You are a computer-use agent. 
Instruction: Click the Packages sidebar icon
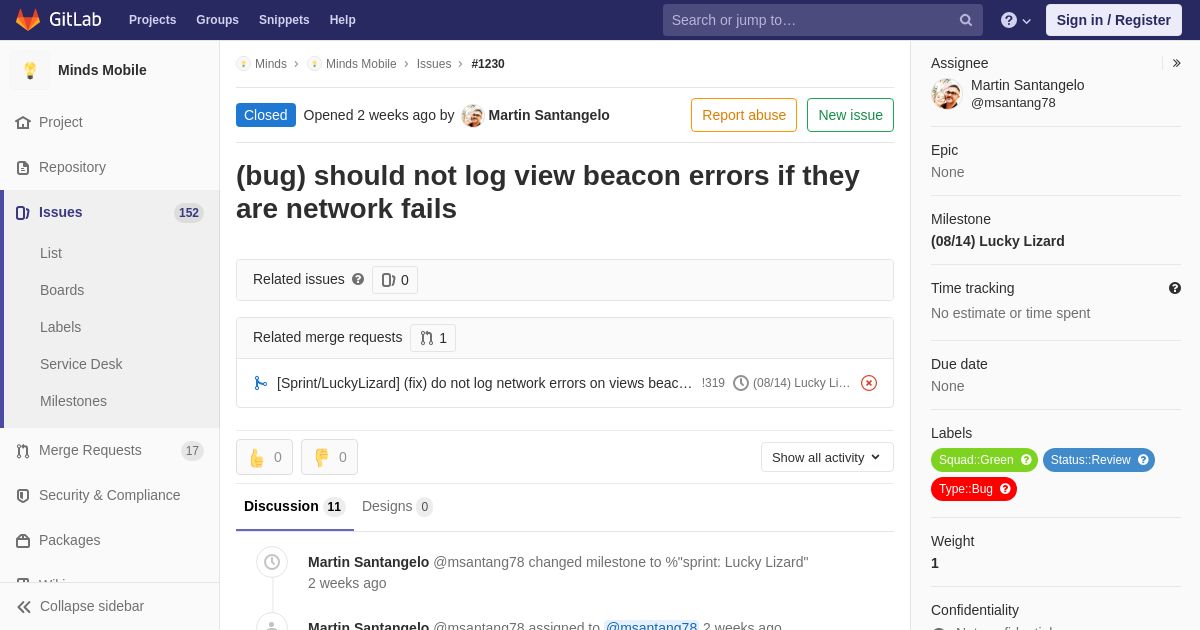tap(23, 541)
